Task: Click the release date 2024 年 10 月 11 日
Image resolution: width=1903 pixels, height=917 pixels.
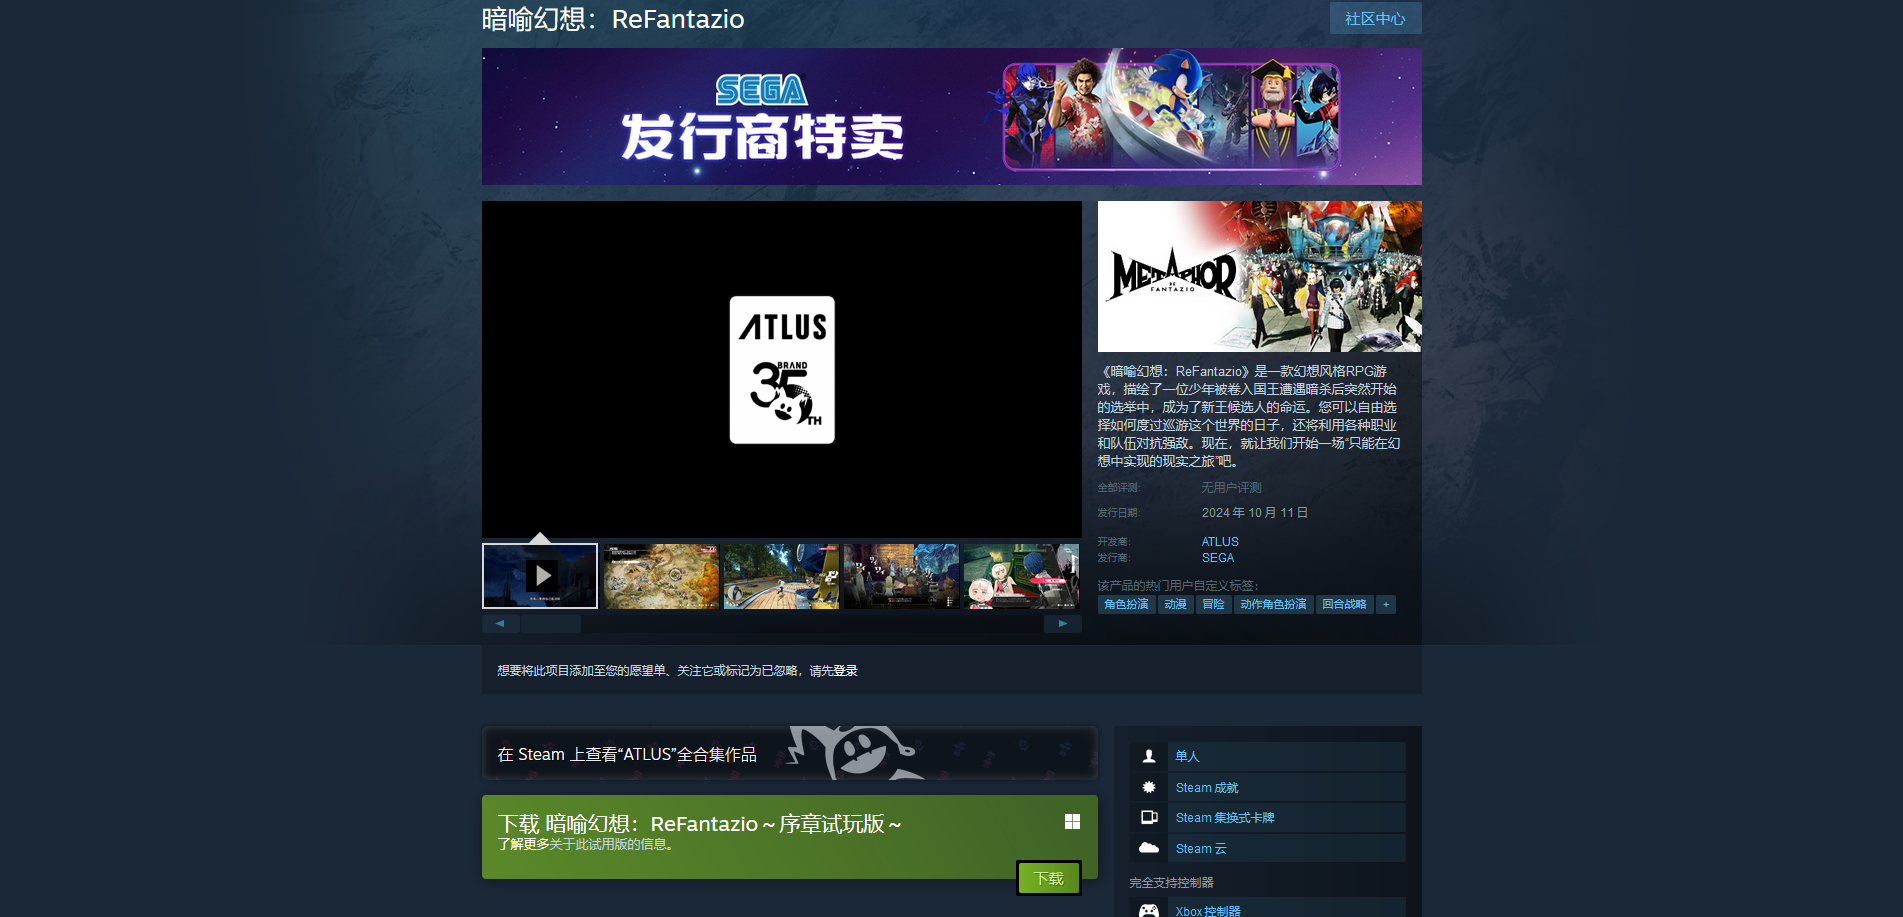Action: click(x=1255, y=513)
